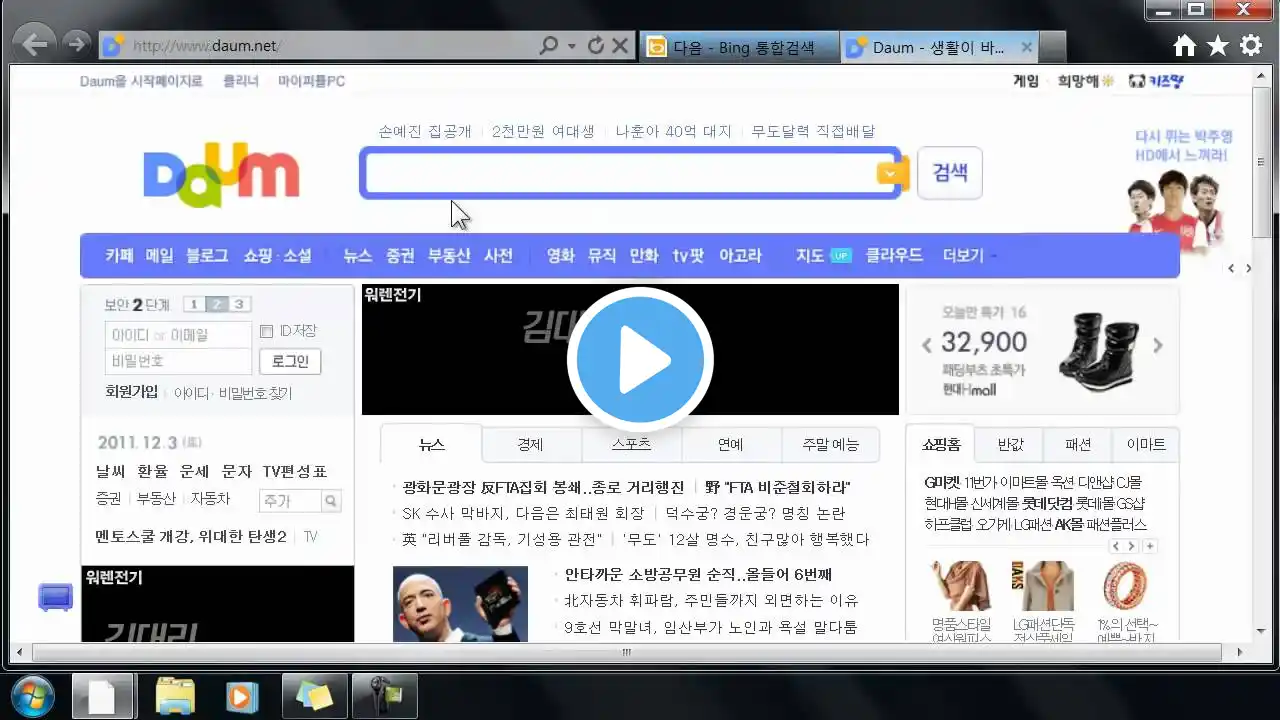Switch to the 다음 - Bing 통합검색 tab
The image size is (1280, 720).
[x=739, y=47]
